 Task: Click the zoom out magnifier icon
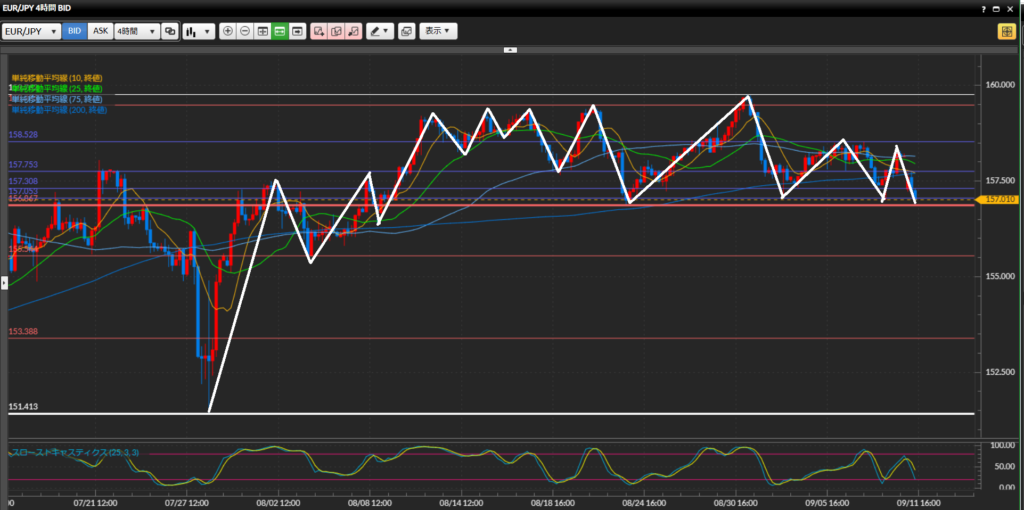[x=245, y=31]
